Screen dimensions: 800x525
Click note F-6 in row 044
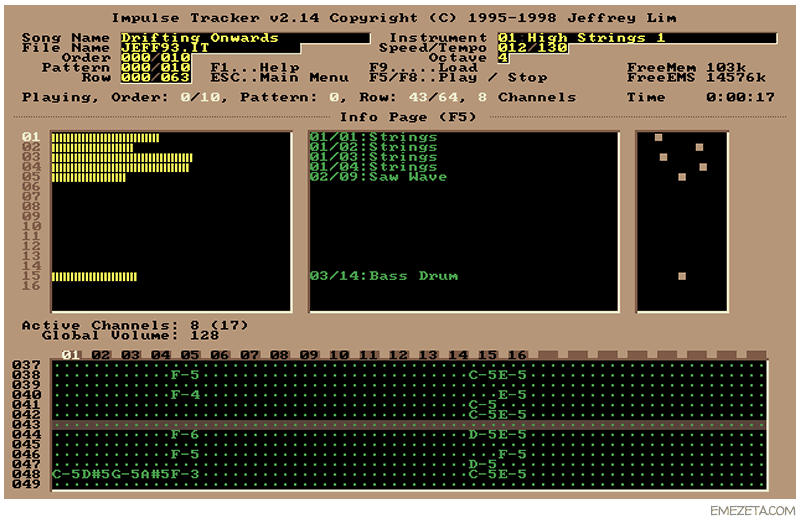185,435
